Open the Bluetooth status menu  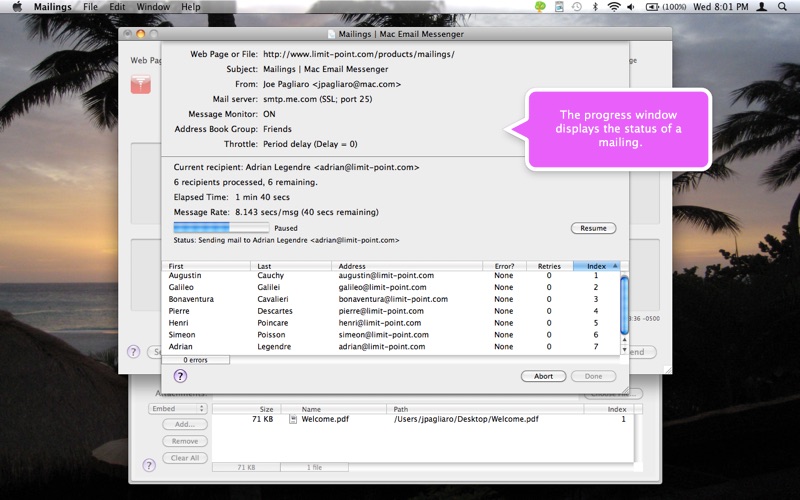coord(595,7)
